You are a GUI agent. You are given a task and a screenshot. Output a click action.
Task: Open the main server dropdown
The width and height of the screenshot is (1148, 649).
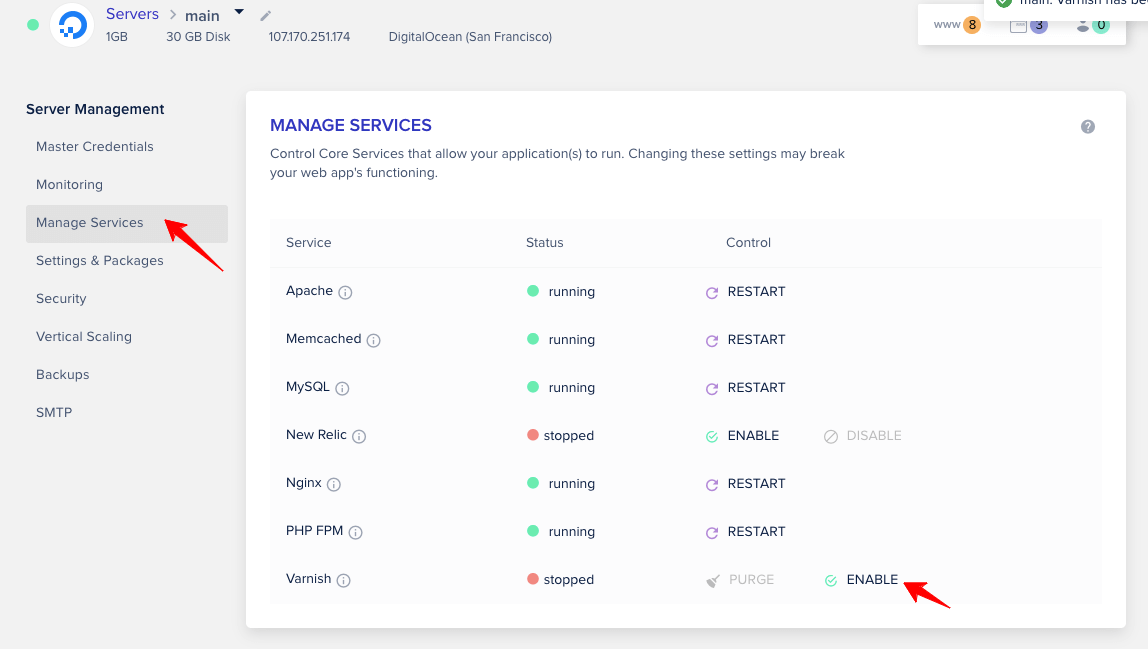[x=237, y=12]
